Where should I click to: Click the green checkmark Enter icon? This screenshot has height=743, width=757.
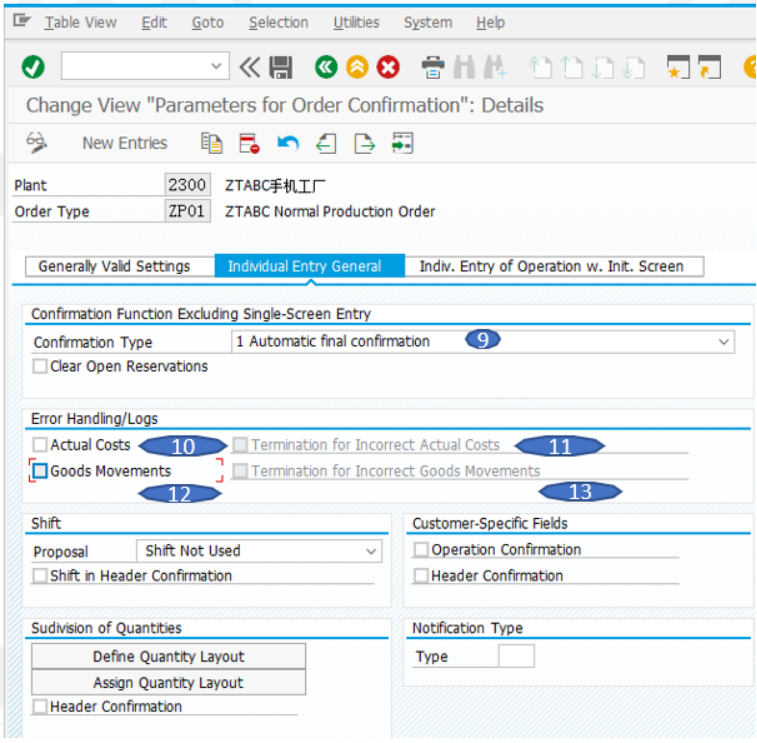tap(33, 67)
